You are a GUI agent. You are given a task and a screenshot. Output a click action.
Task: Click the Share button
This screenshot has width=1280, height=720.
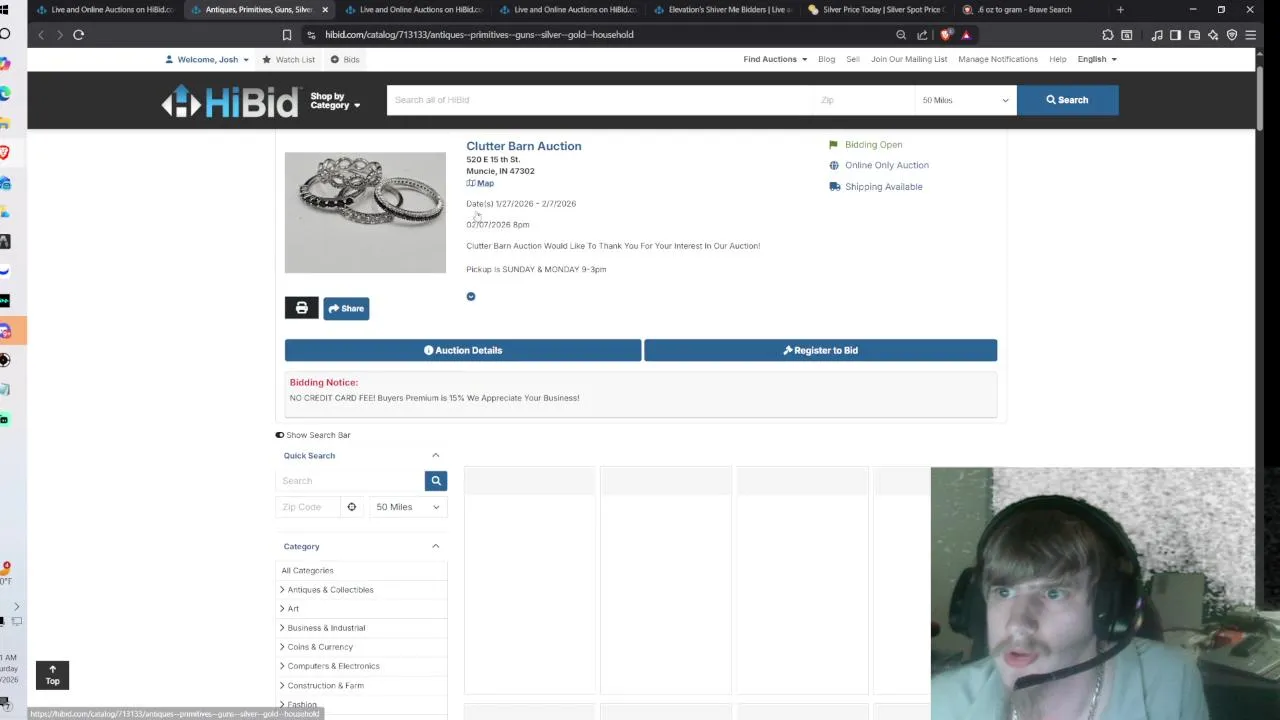coord(346,308)
